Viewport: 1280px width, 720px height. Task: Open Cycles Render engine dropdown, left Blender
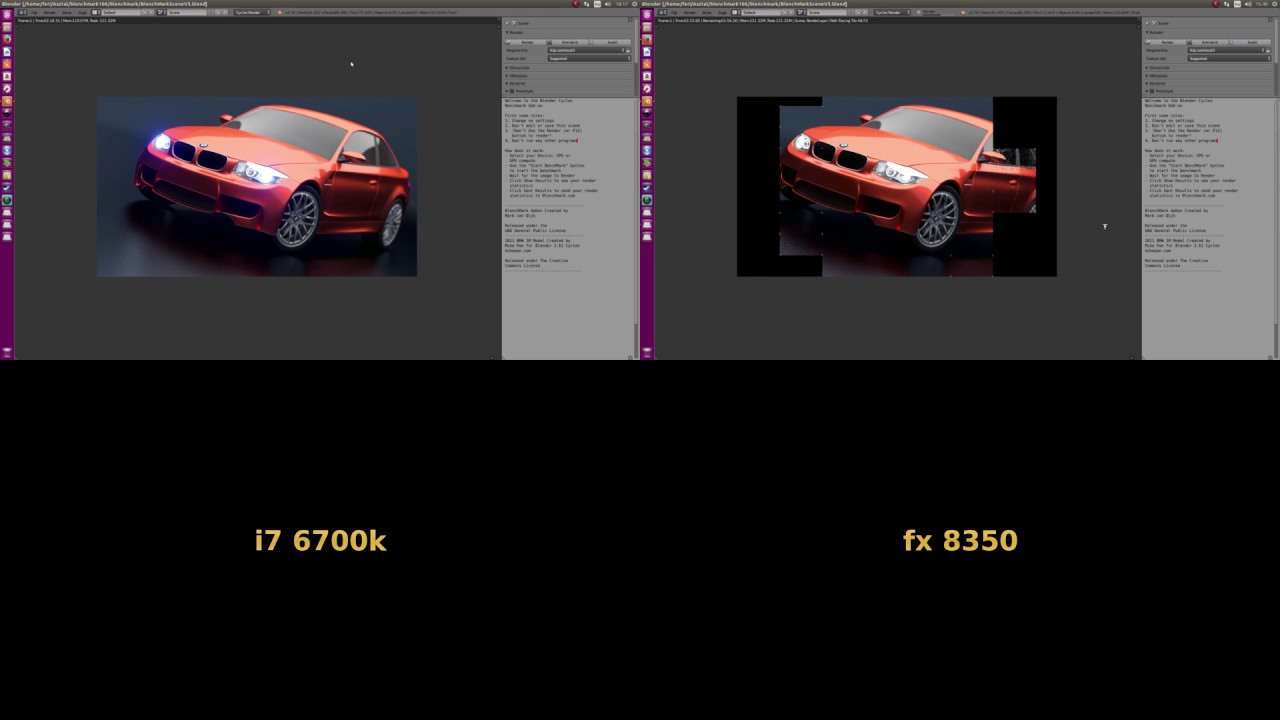coord(252,12)
